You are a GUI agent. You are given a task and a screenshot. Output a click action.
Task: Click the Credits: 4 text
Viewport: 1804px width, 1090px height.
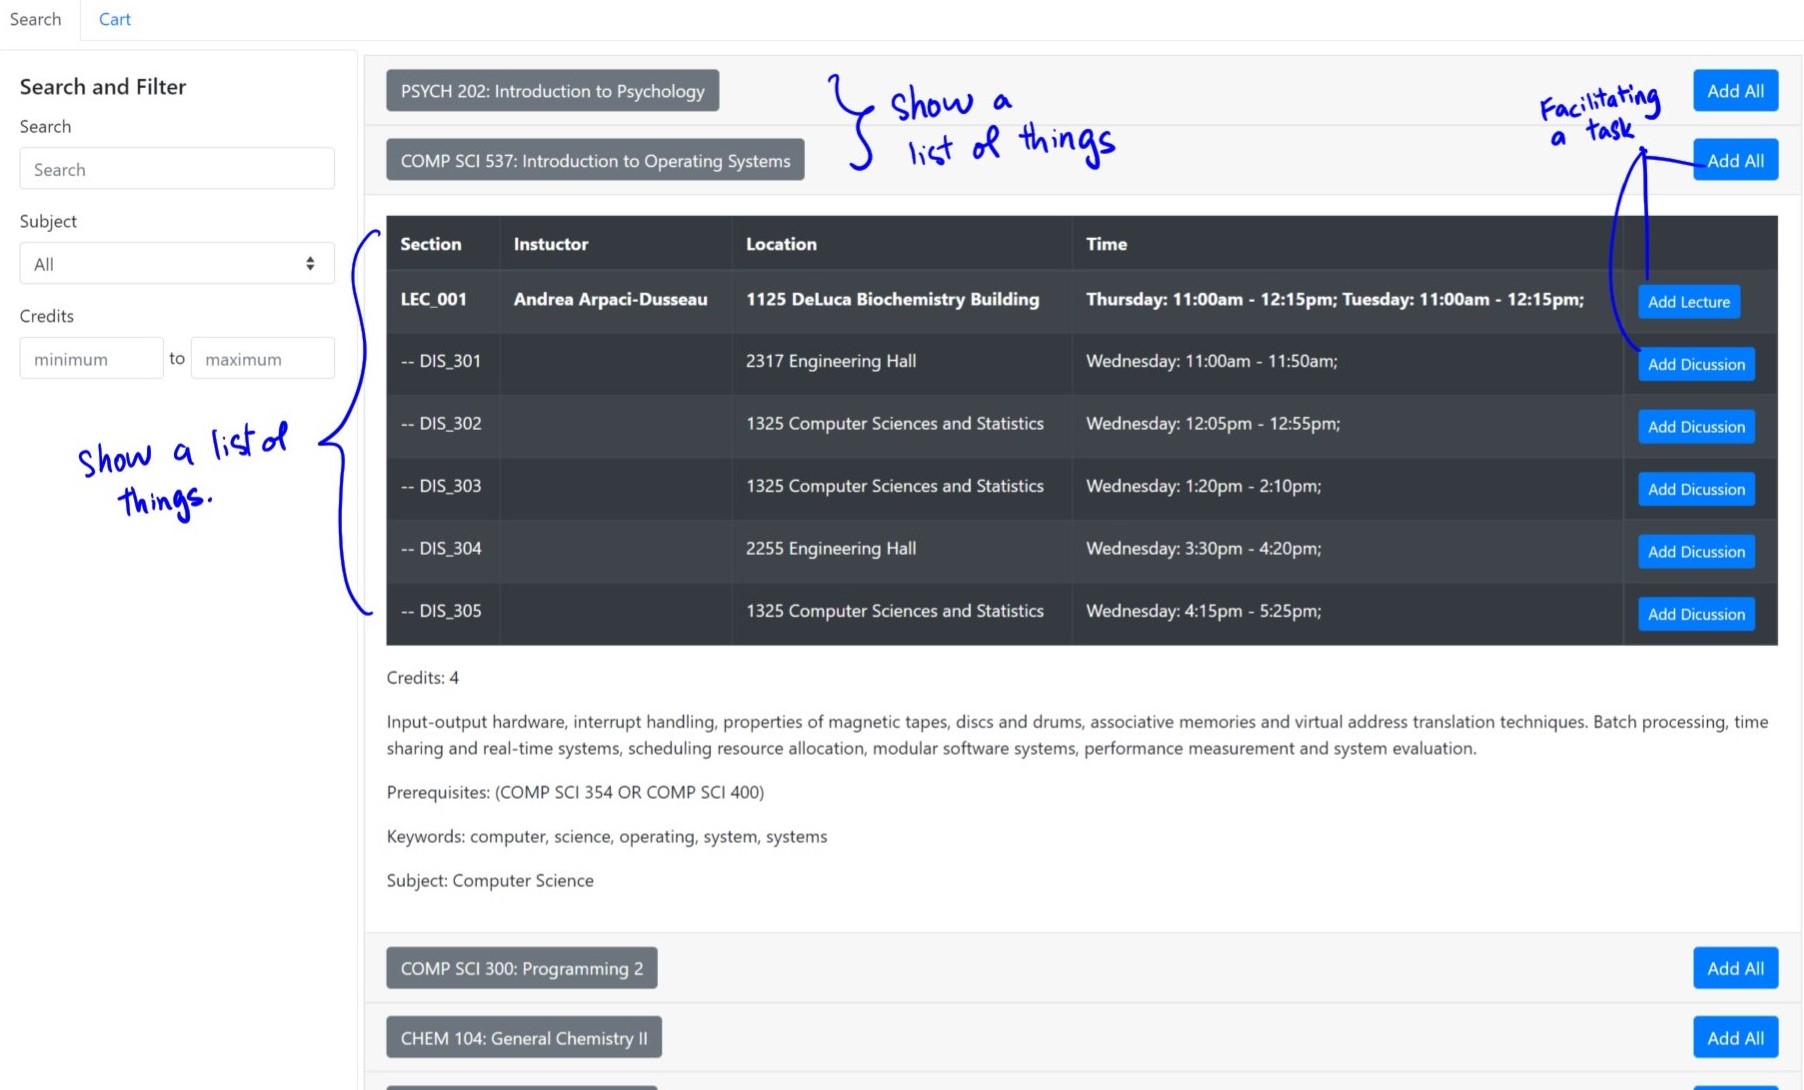(x=423, y=678)
